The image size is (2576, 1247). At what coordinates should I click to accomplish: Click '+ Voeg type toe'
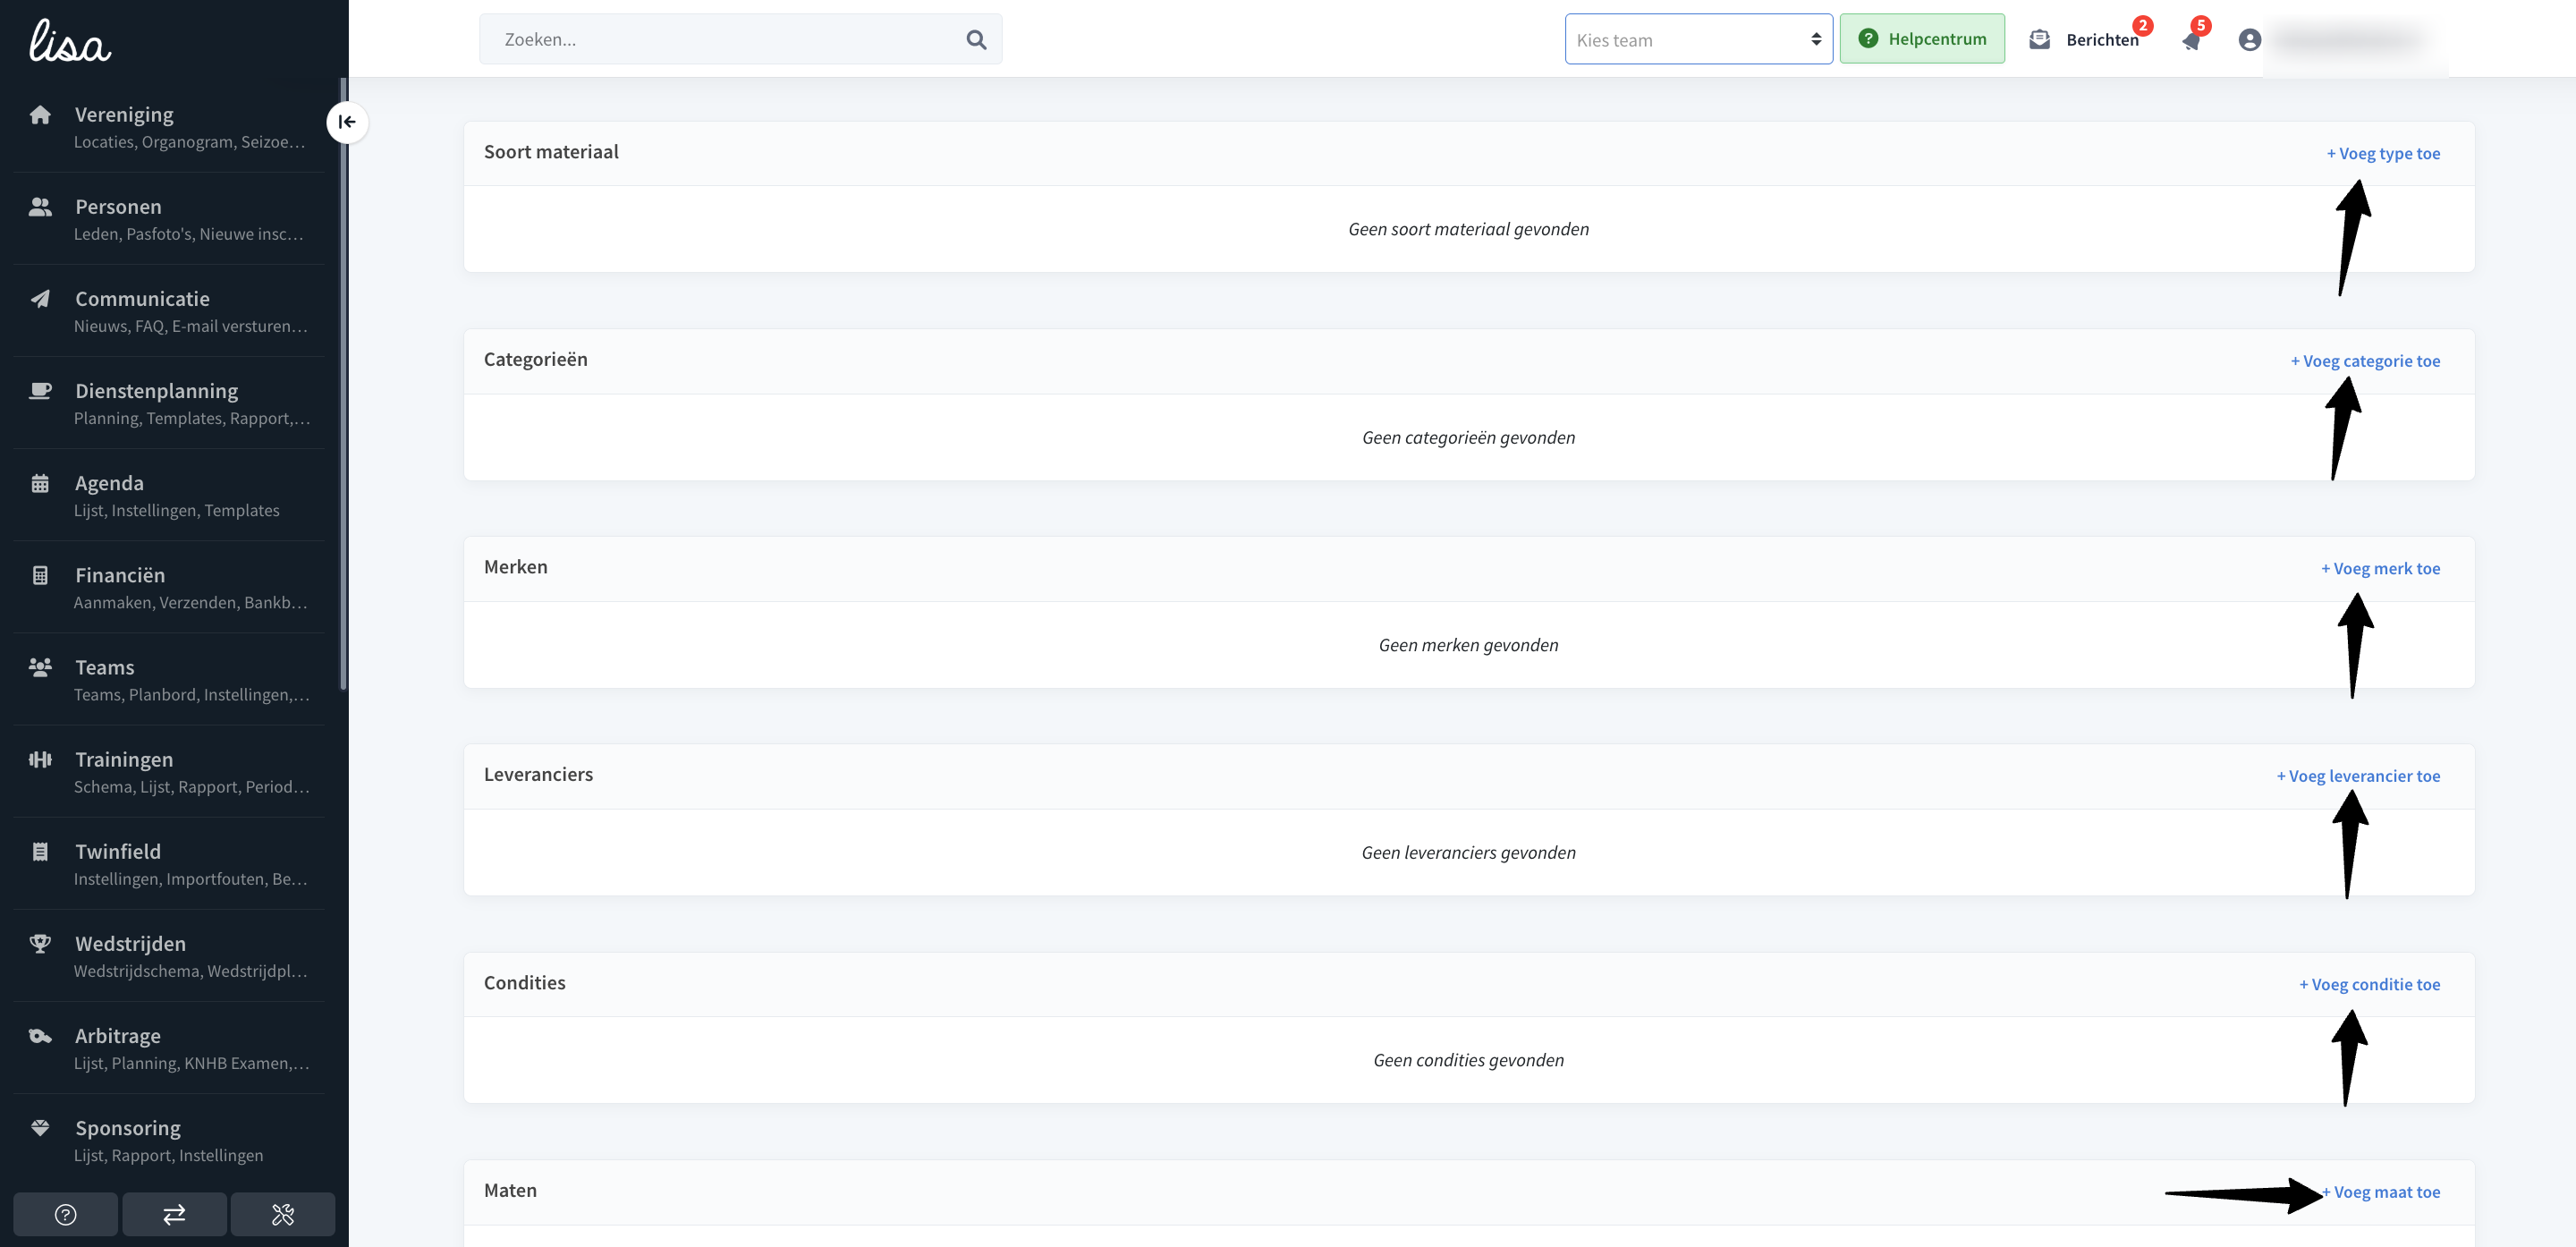(x=2383, y=153)
